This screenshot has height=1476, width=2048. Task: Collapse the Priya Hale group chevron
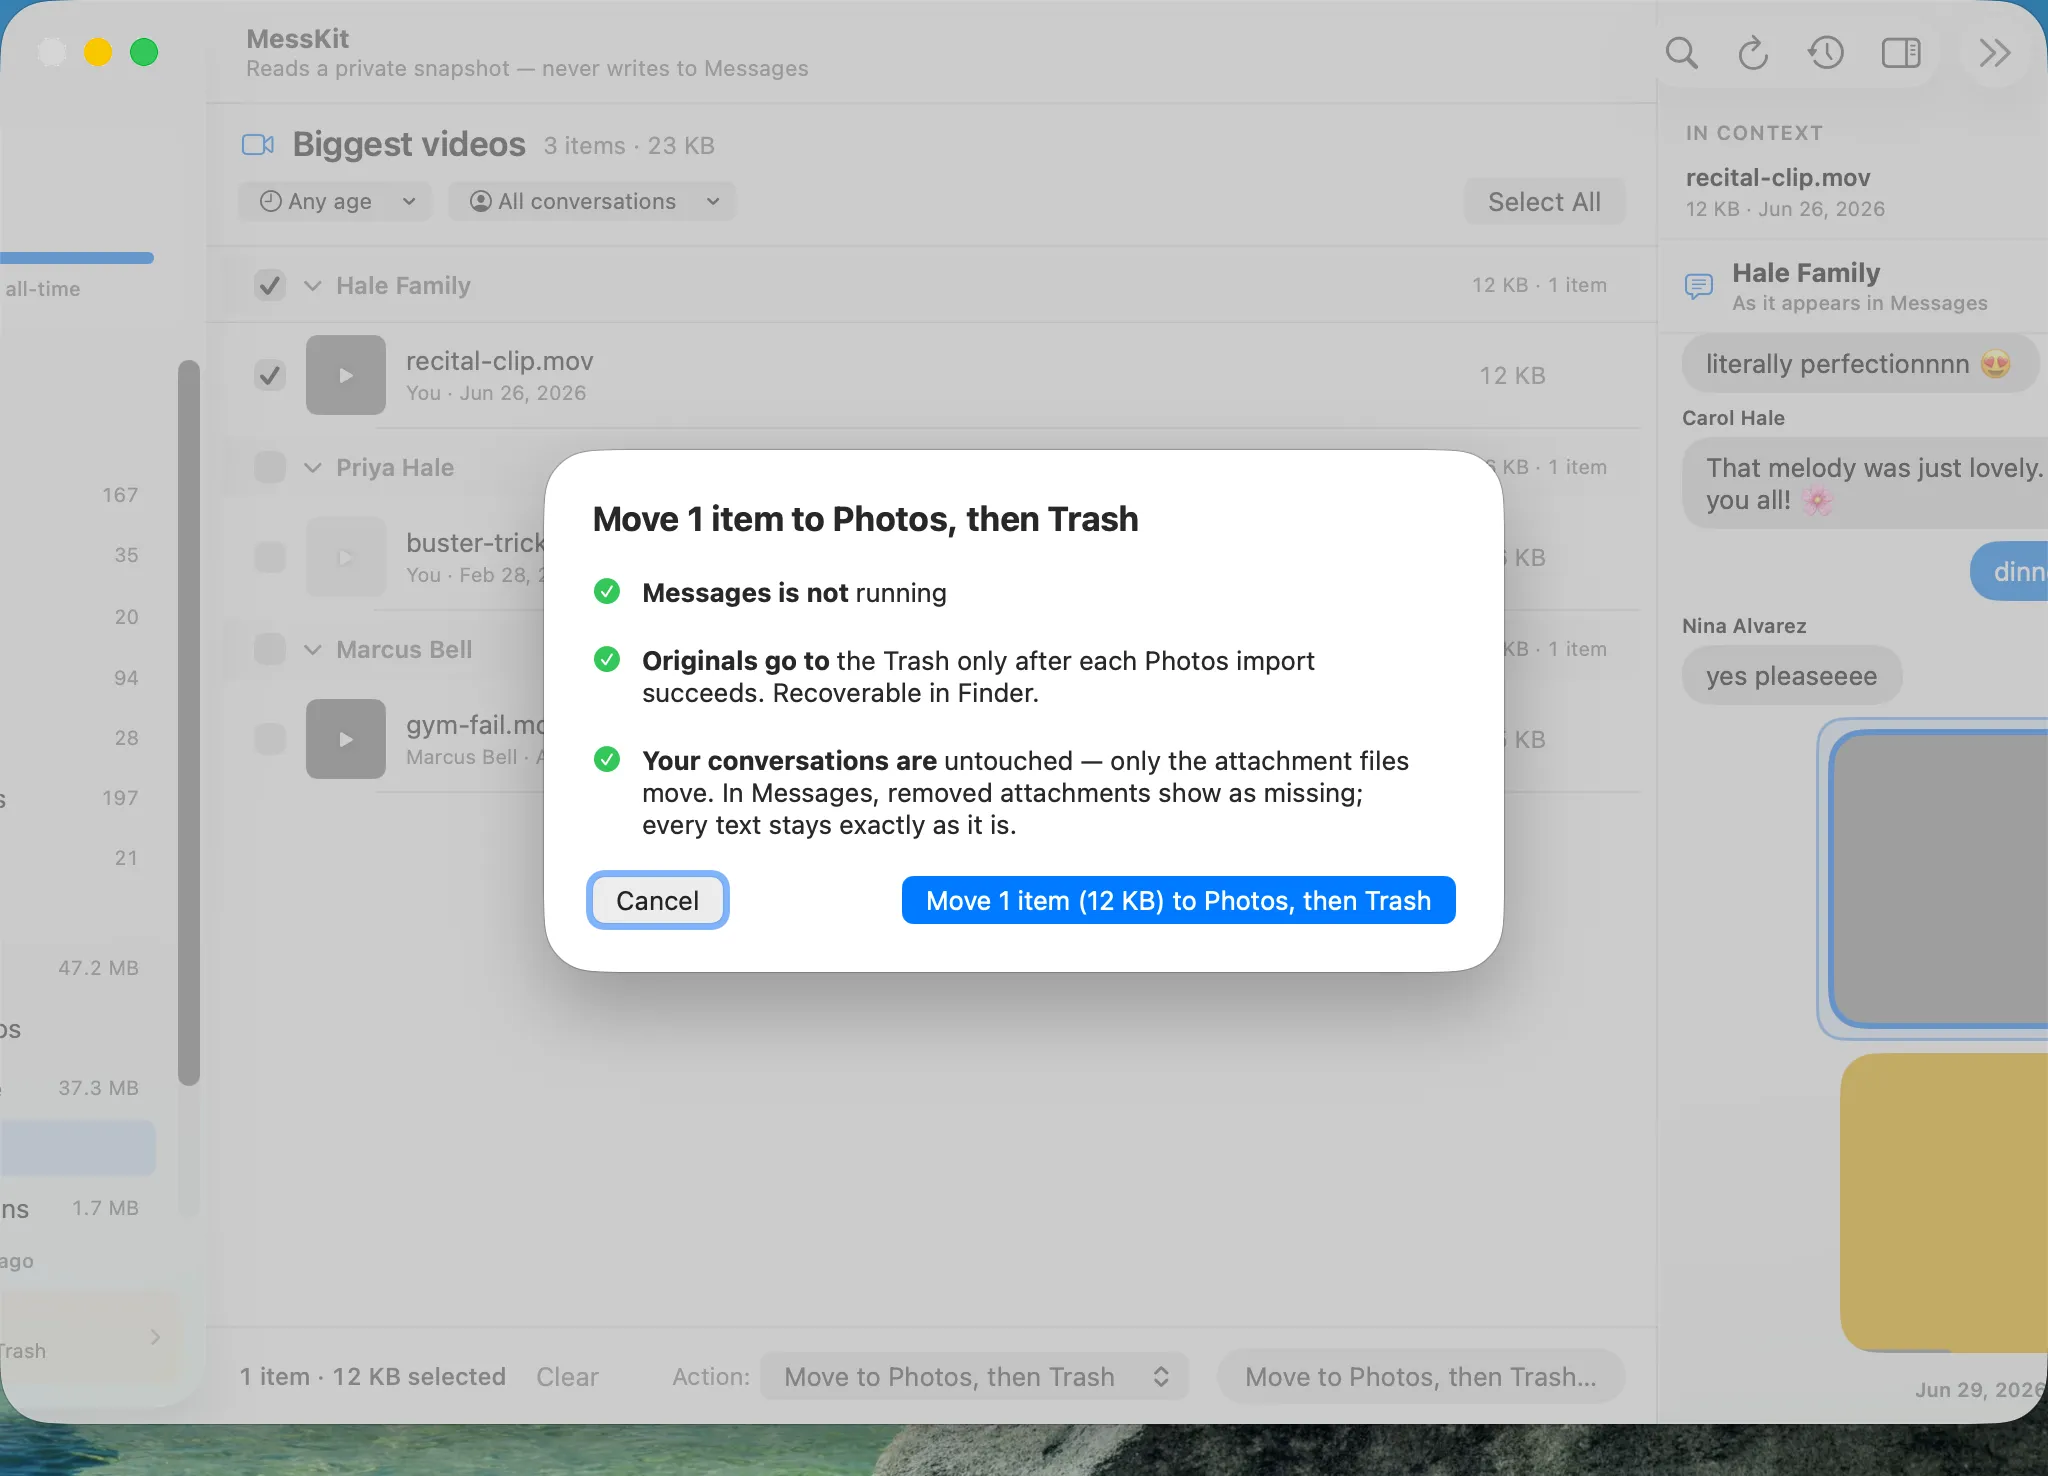(x=313, y=467)
